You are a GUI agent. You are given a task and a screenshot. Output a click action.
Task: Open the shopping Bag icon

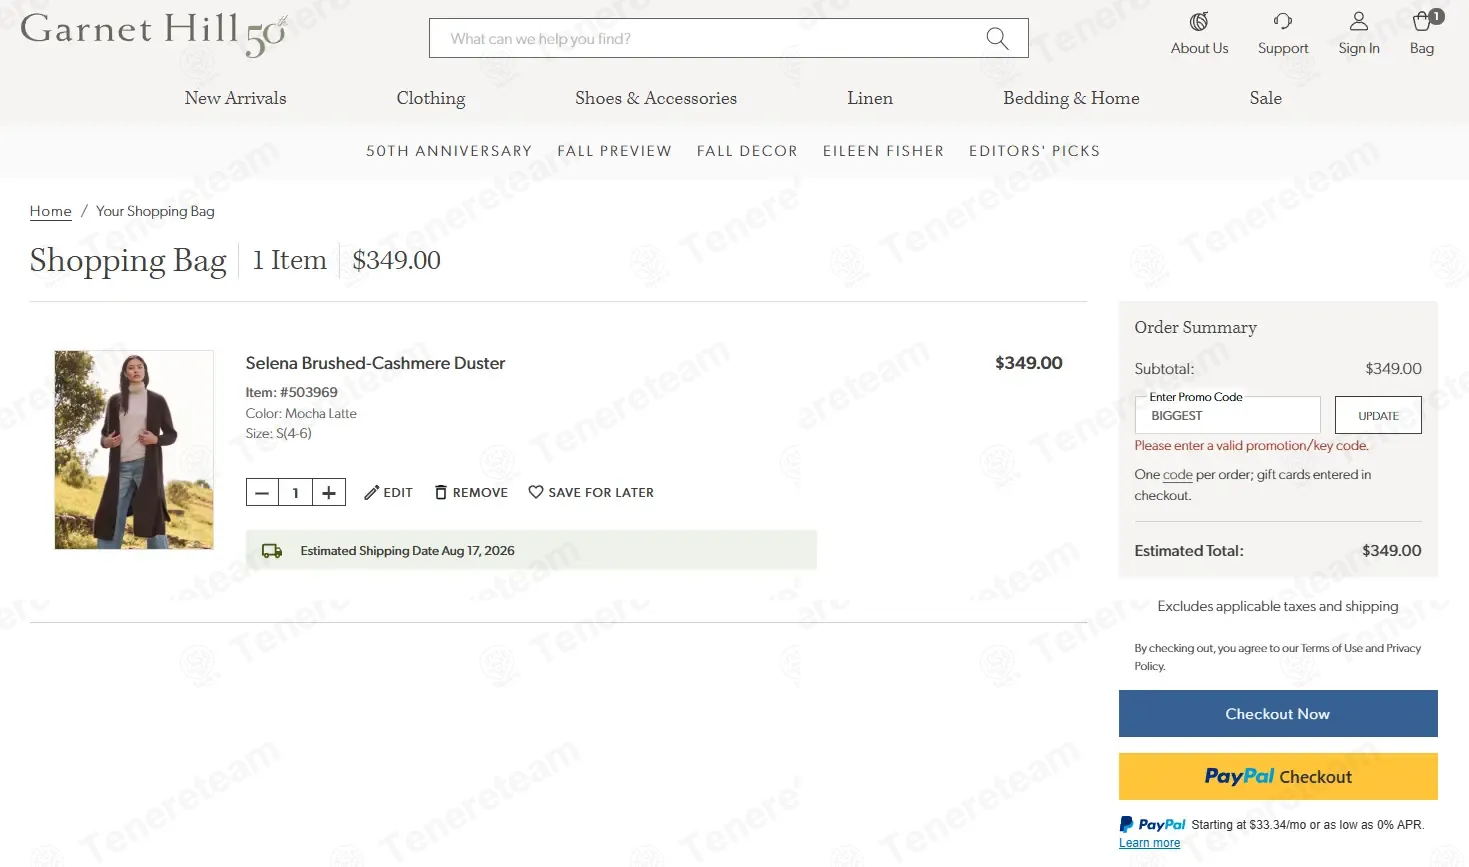[1422, 21]
